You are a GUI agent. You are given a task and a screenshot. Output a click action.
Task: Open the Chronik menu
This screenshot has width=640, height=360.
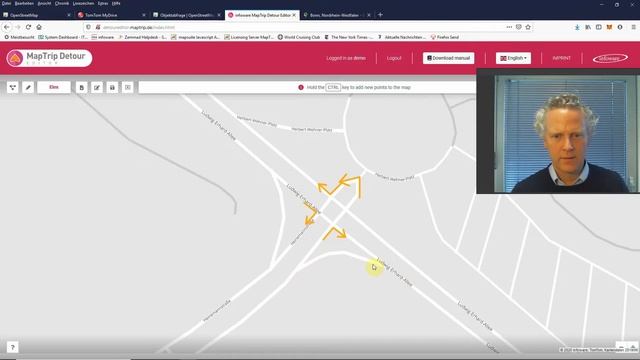pyautogui.click(x=62, y=3)
